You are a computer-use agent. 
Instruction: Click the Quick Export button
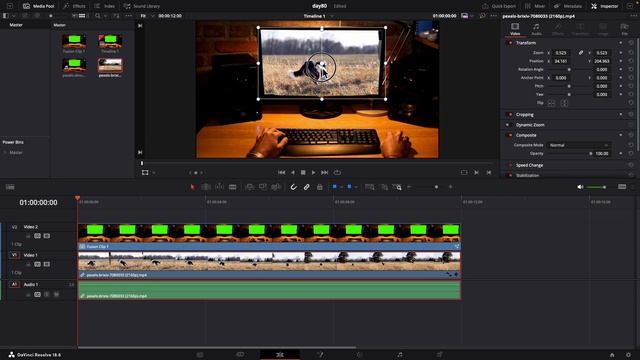499,6
